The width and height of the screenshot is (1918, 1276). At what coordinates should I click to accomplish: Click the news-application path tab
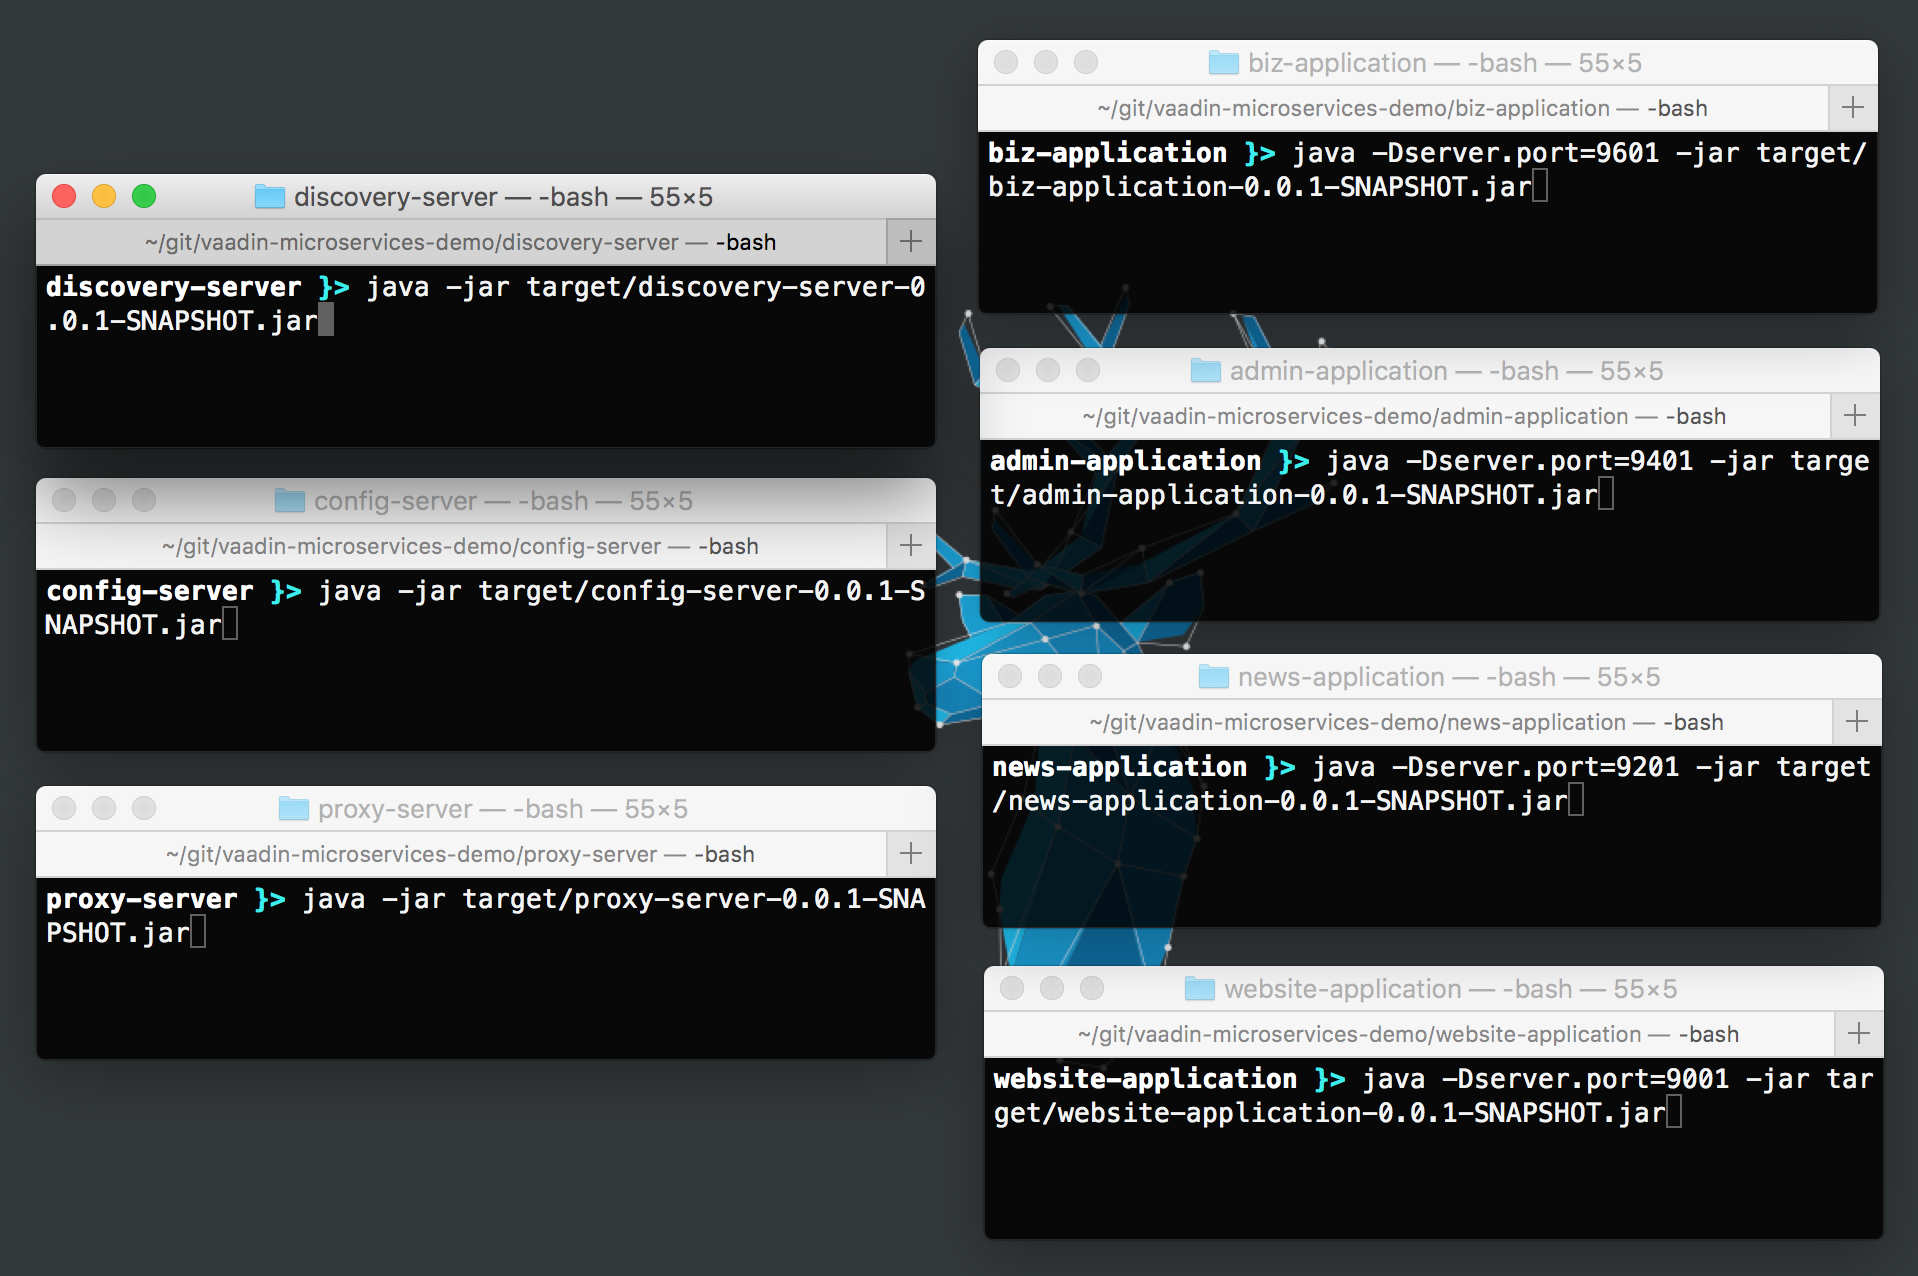tap(1406, 722)
